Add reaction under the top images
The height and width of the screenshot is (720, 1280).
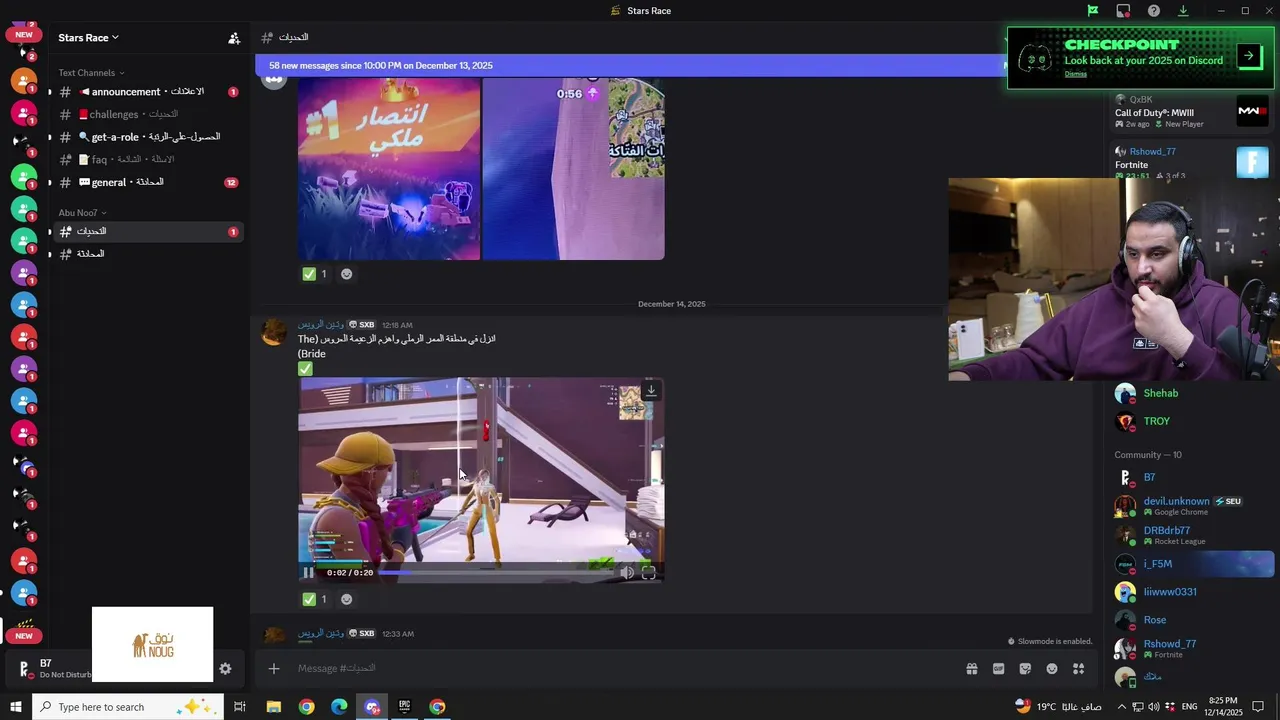346,274
